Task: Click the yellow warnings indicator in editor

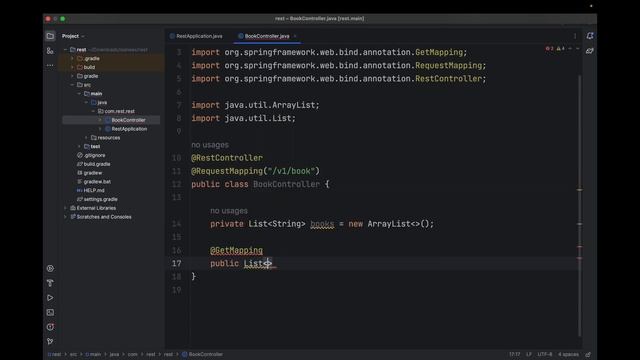Action: [x=560, y=49]
